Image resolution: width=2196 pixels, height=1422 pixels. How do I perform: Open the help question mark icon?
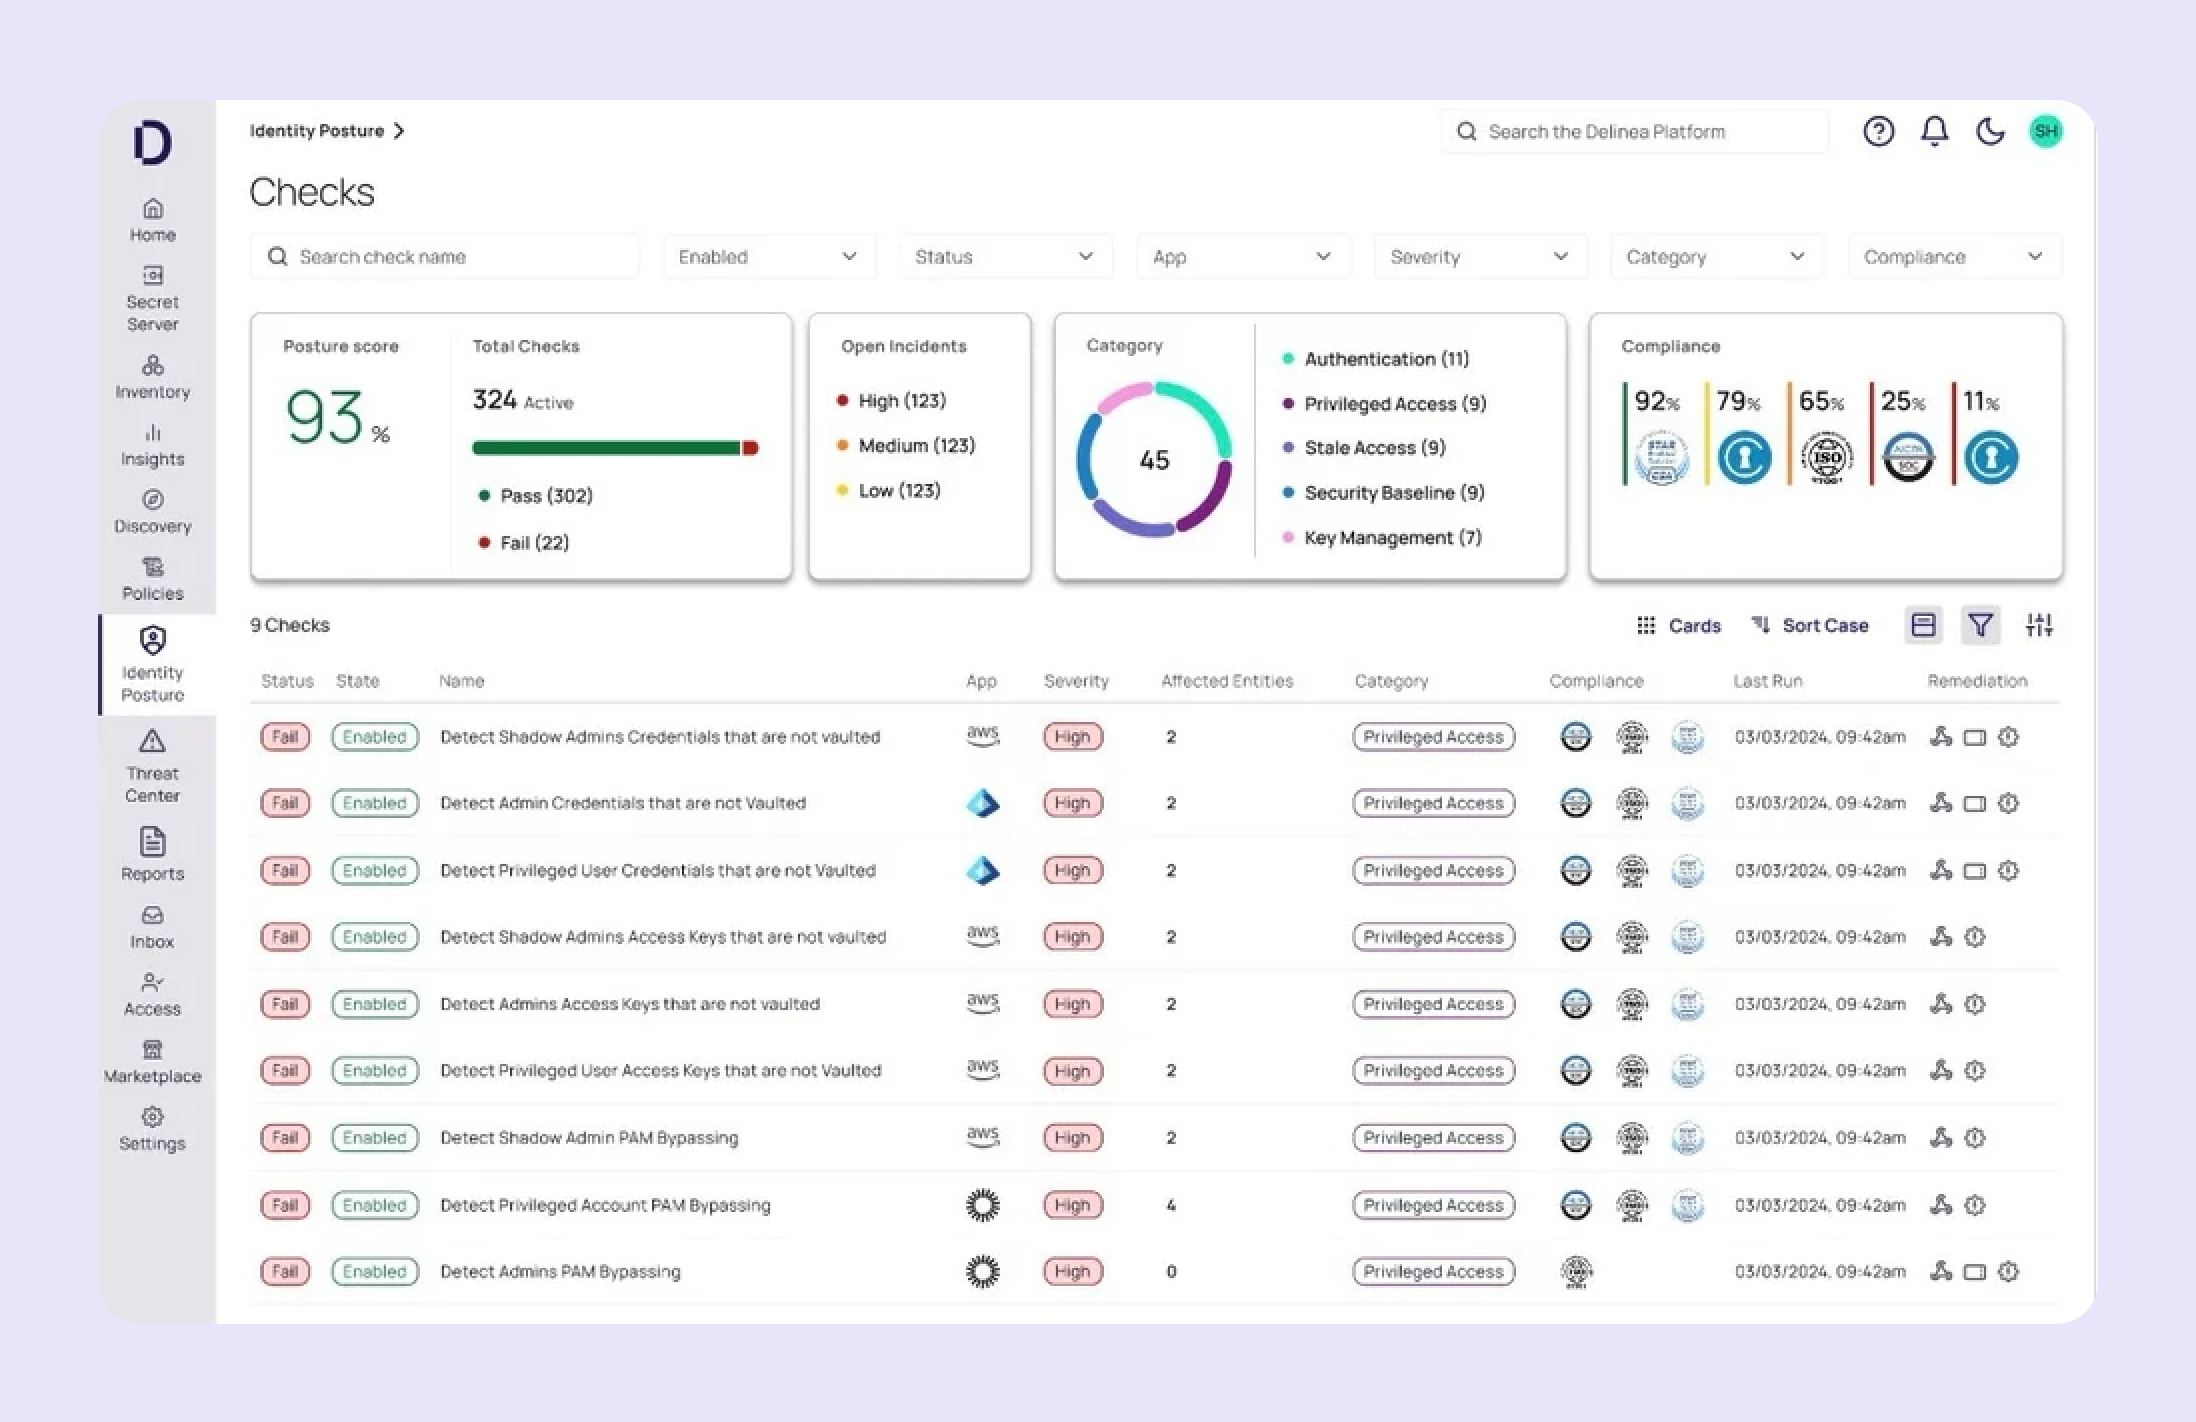1878,131
